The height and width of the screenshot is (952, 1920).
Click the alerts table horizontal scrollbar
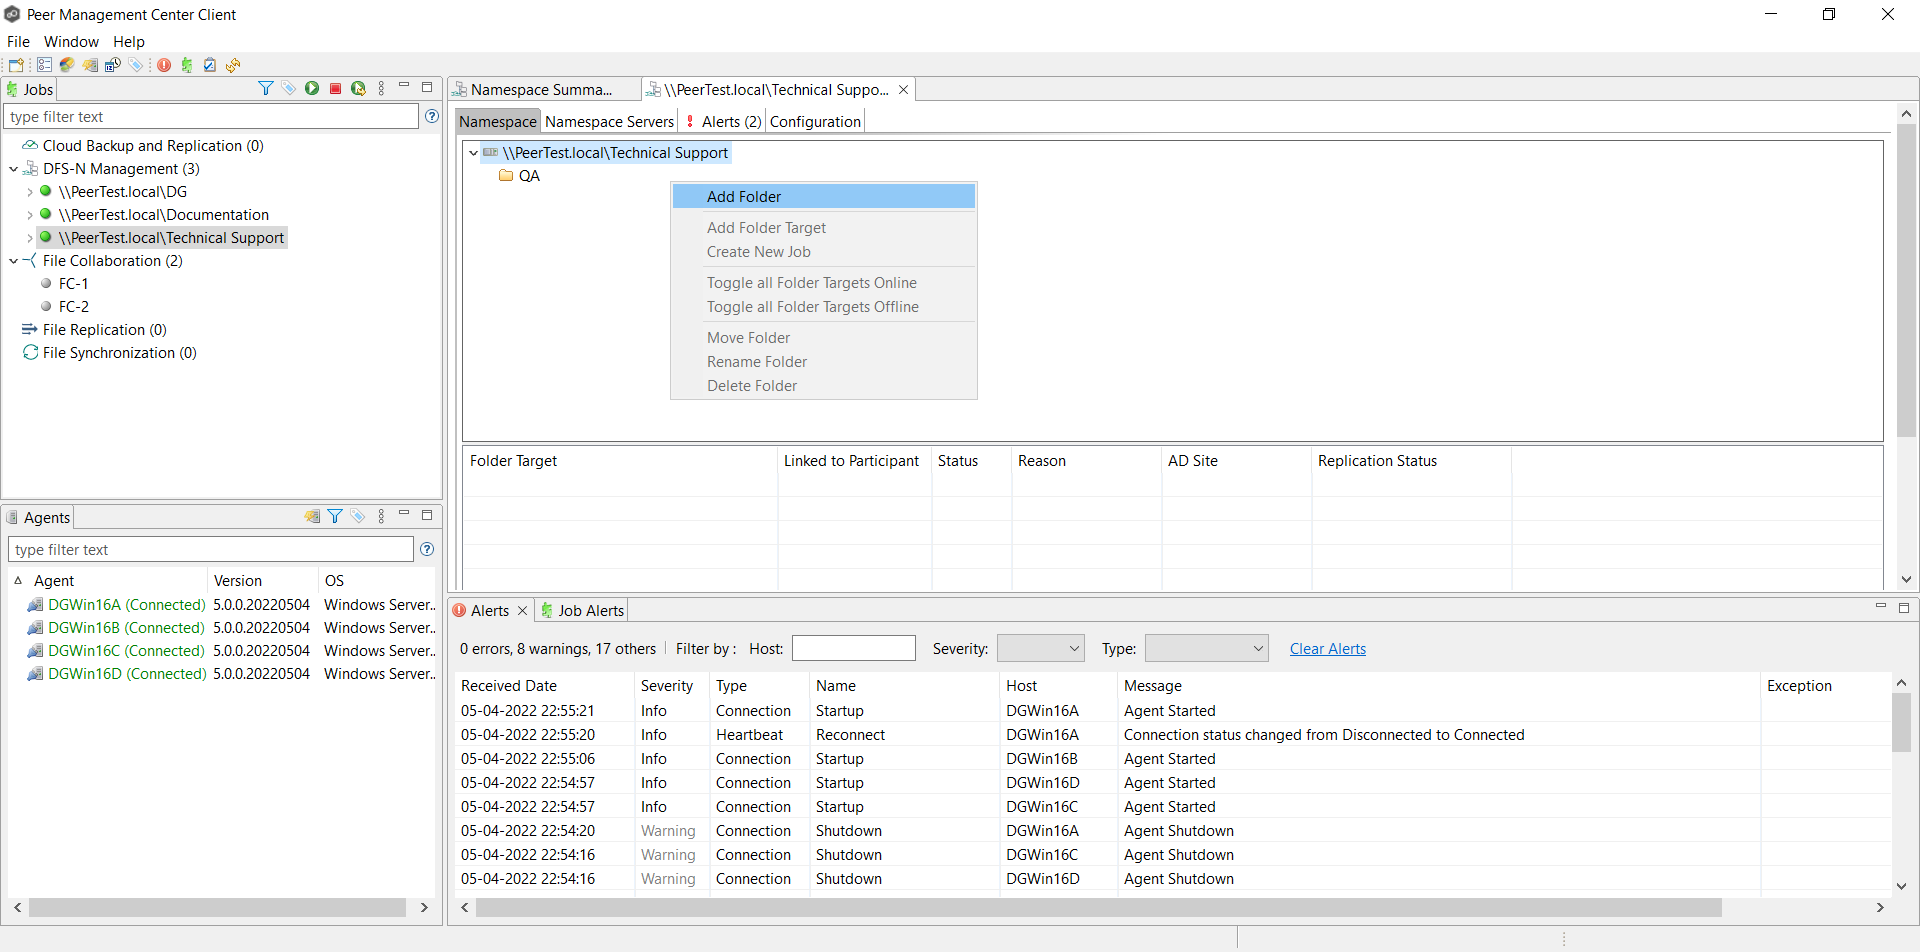[1098, 907]
